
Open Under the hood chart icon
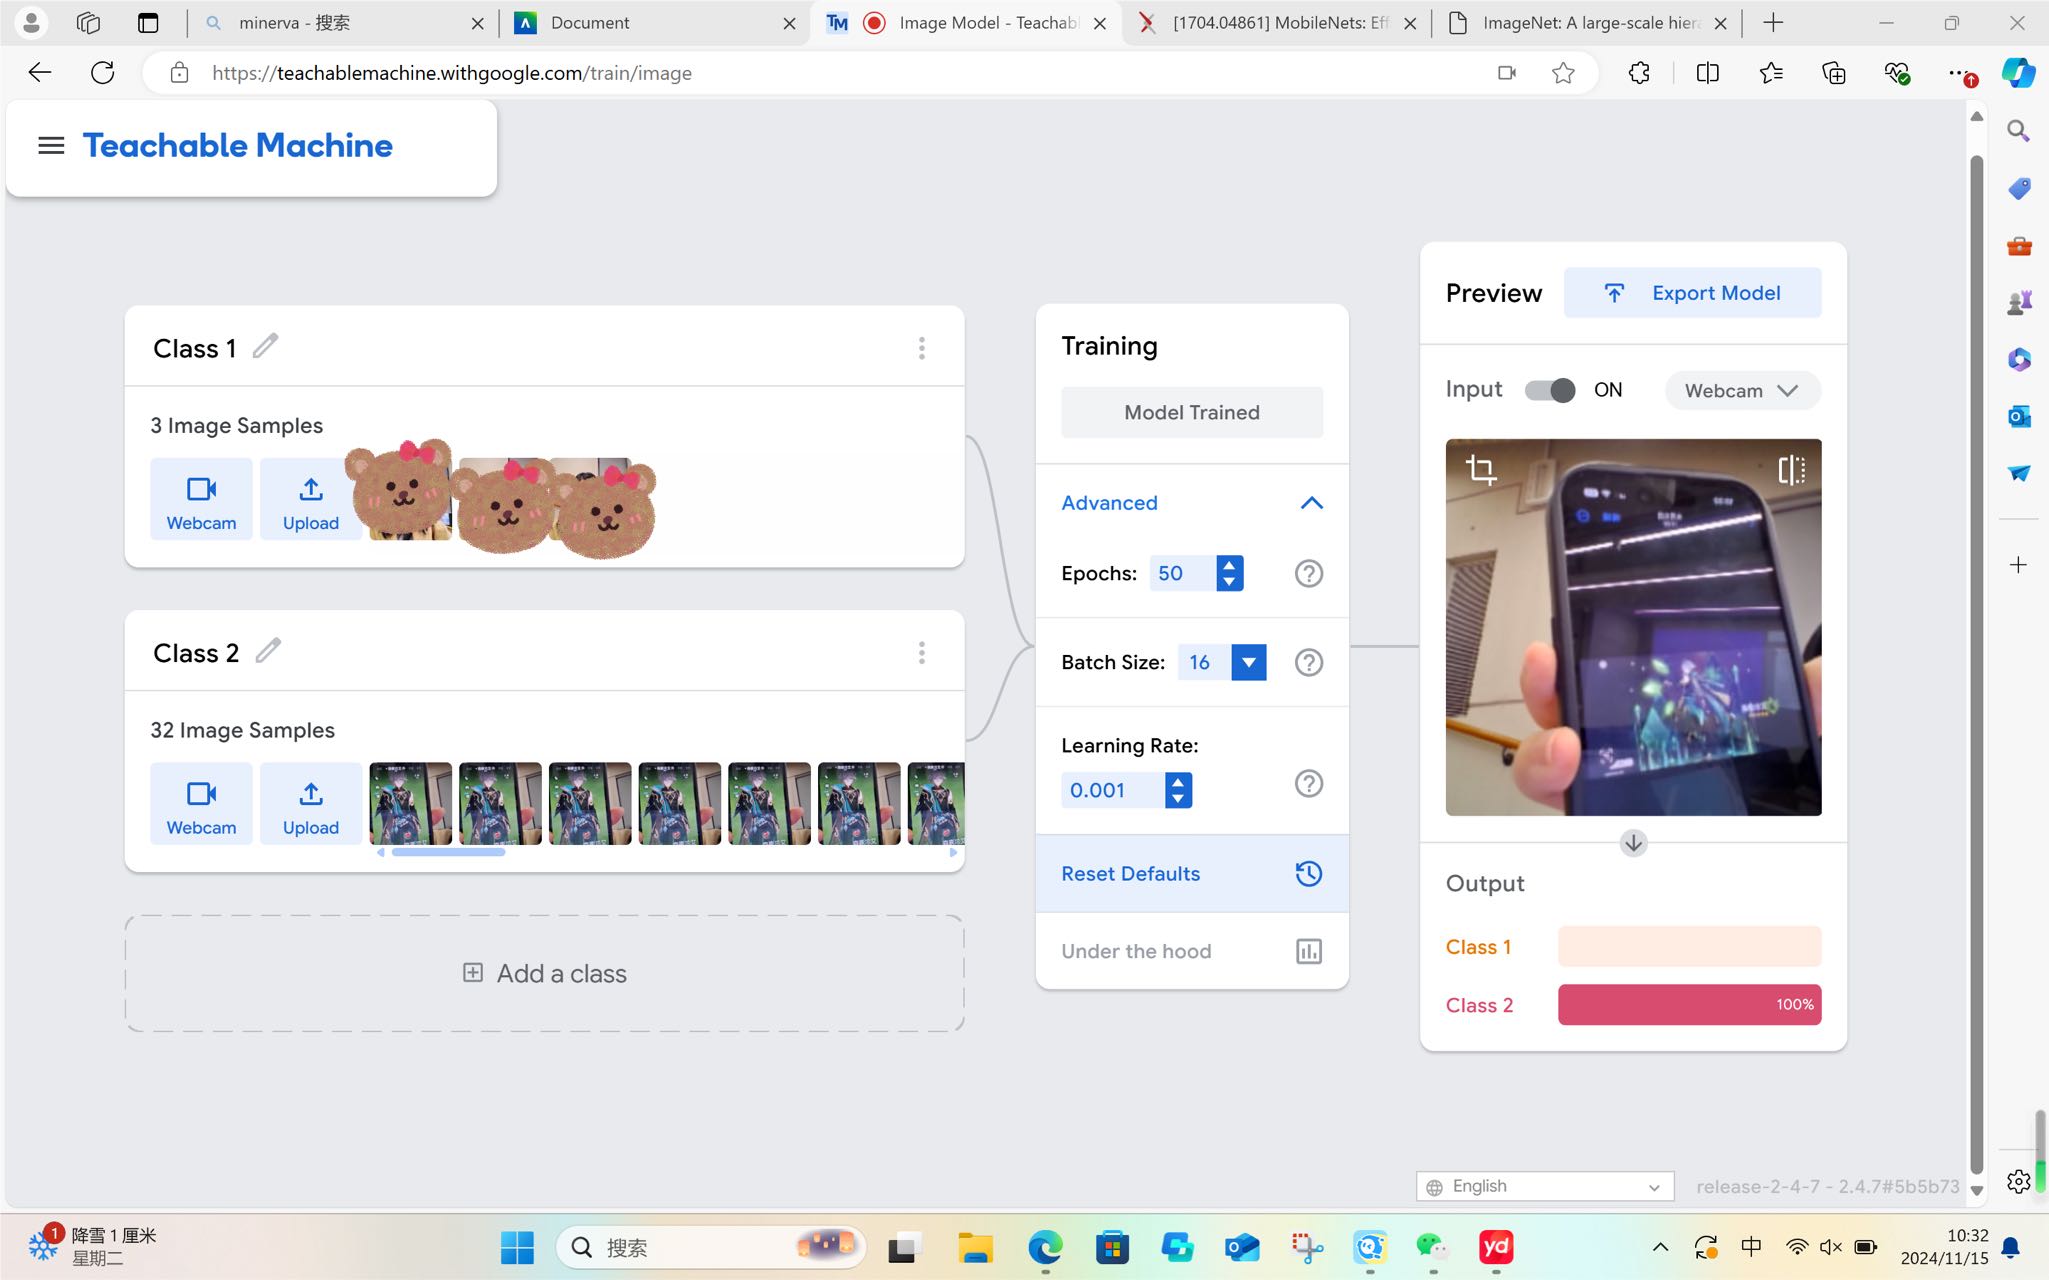click(x=1308, y=951)
